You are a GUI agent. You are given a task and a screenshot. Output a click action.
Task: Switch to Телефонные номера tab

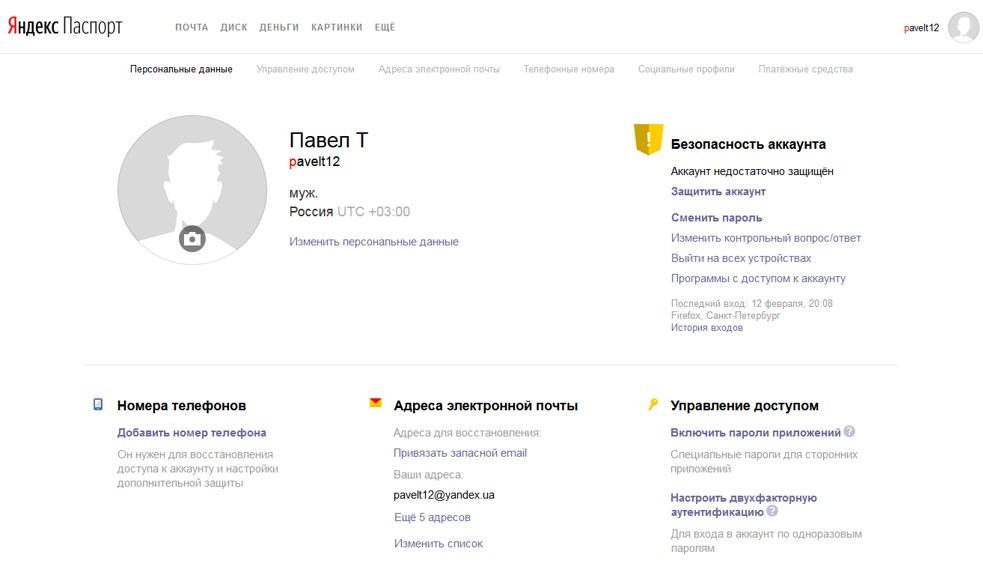(568, 69)
